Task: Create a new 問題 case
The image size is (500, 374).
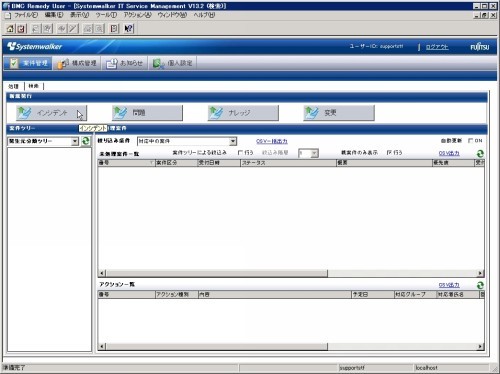Action: point(147,113)
